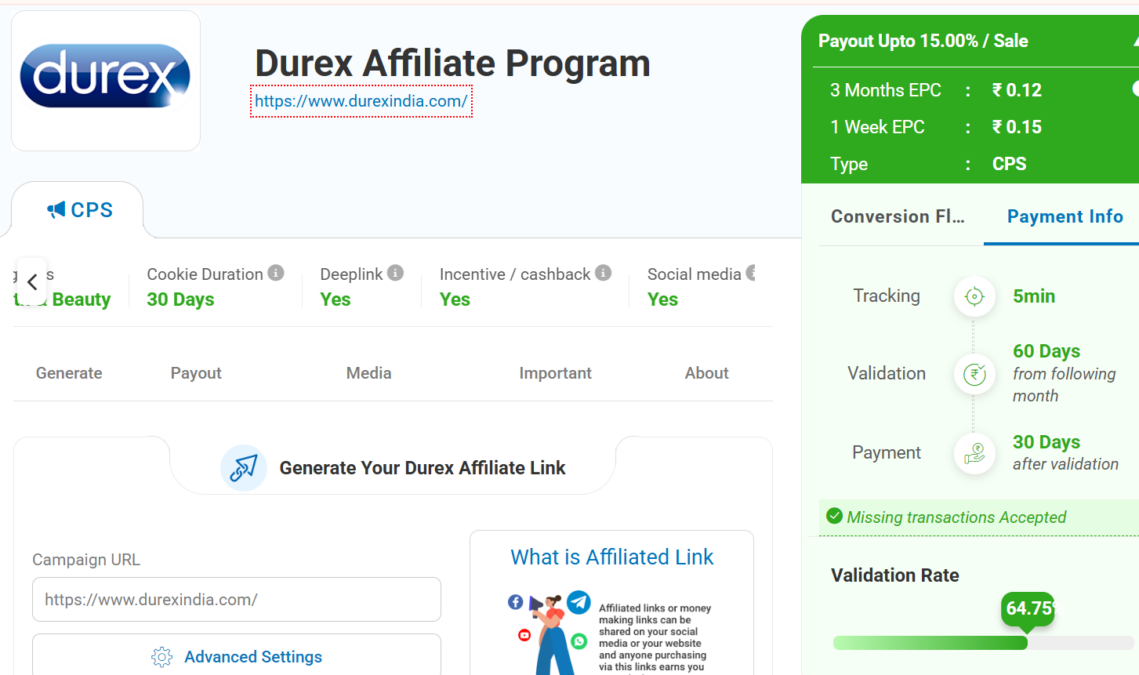Viewport: 1139px width, 675px height.
Task: Go to the Generate section tab
Action: tap(69, 373)
